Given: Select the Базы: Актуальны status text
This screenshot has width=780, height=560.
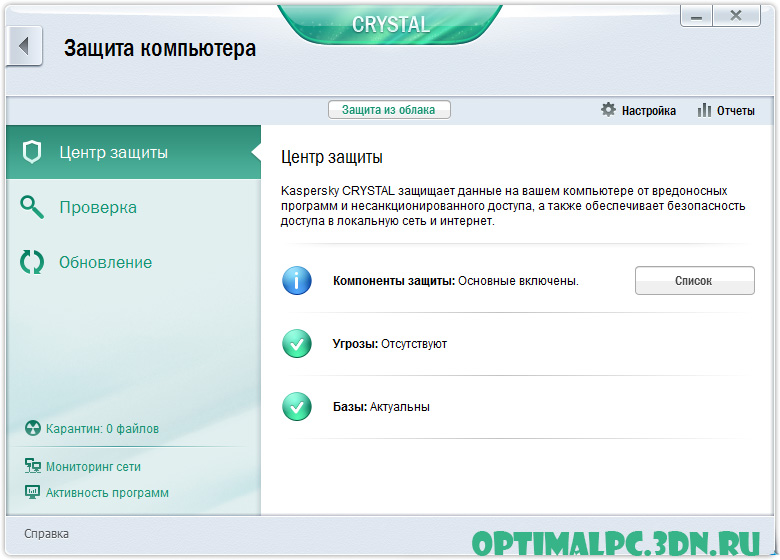Looking at the screenshot, I should (381, 407).
